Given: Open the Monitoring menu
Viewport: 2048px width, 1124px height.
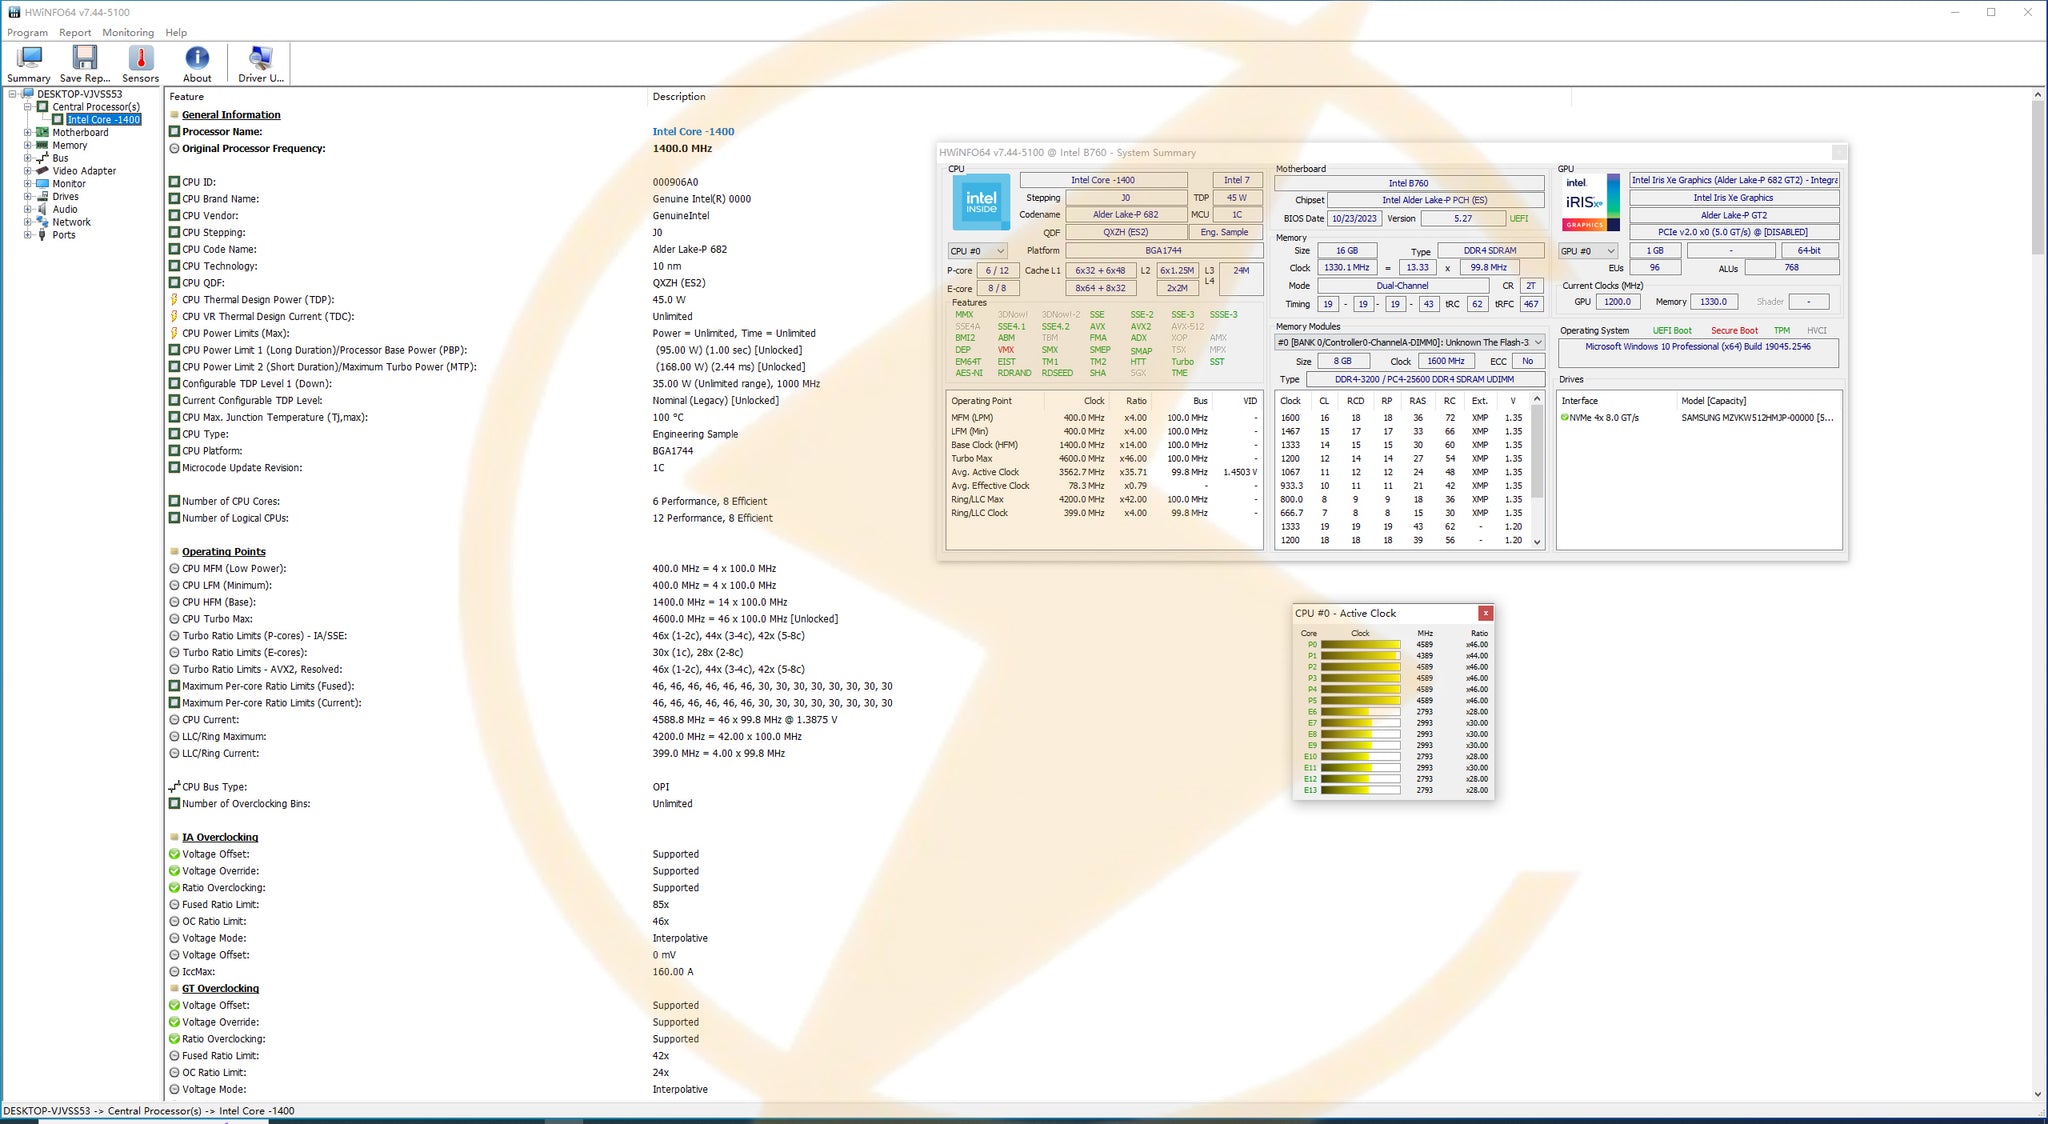Looking at the screenshot, I should pos(128,33).
